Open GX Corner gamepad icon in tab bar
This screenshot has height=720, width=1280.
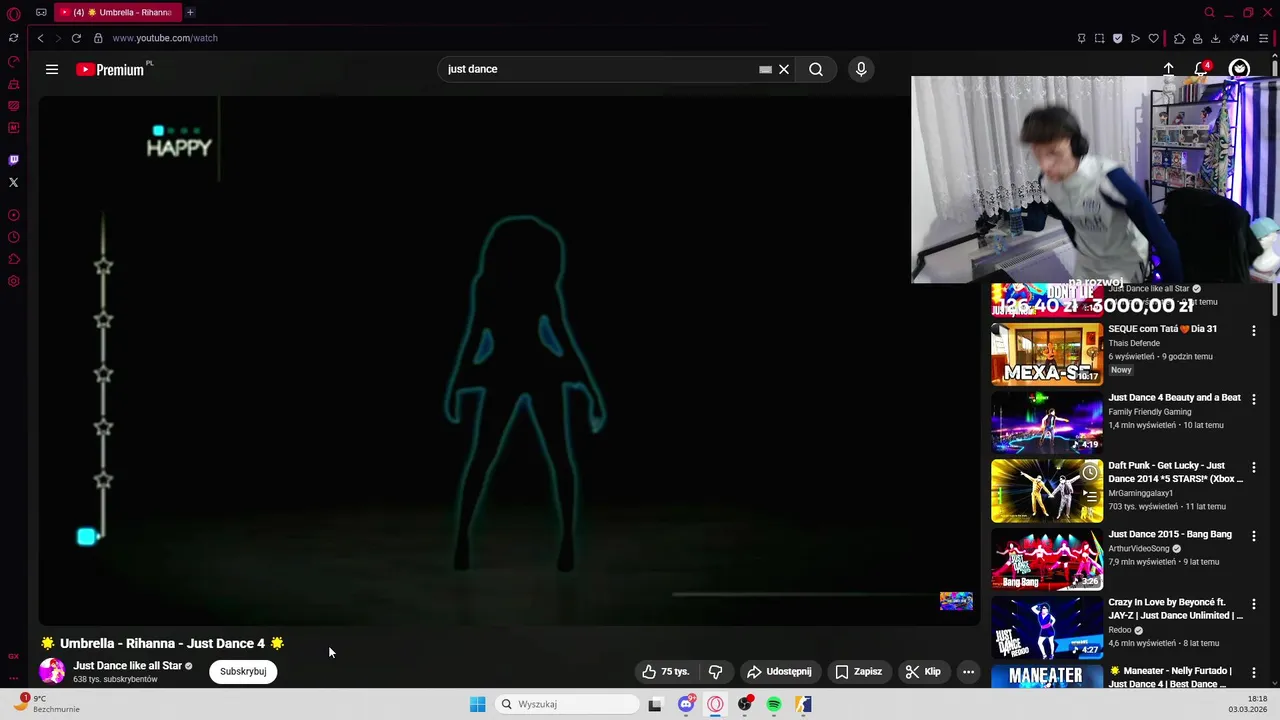pyautogui.click(x=41, y=12)
